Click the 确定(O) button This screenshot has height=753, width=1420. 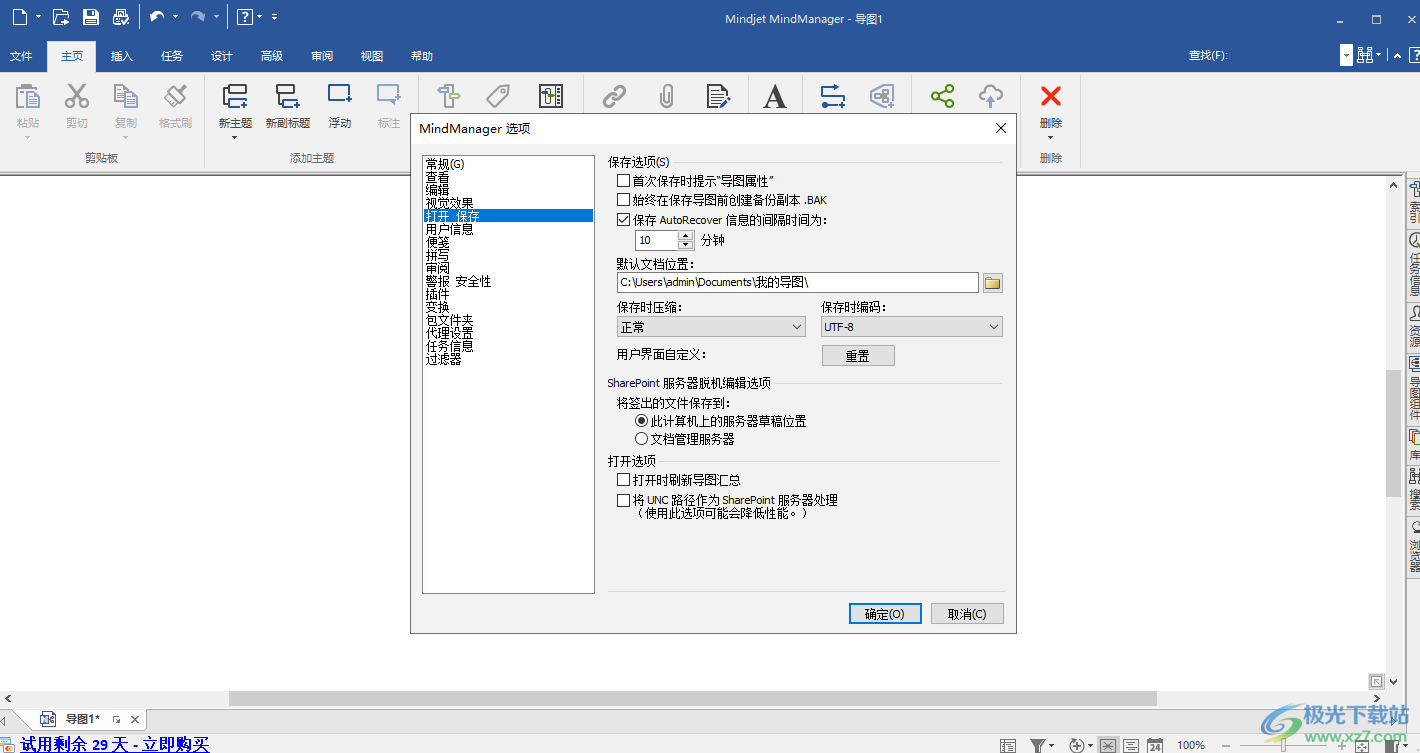click(885, 614)
